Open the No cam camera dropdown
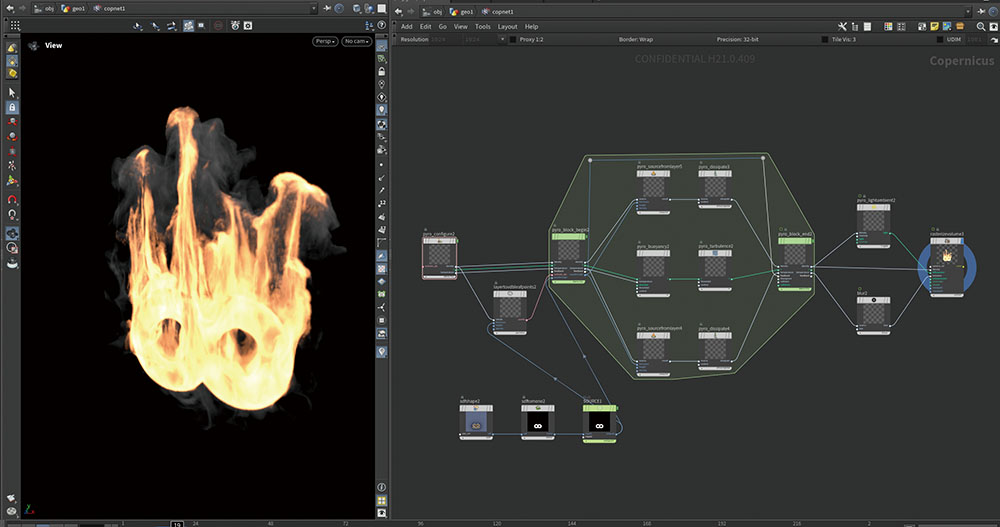Screen dimensions: 1000x527 click(356, 41)
